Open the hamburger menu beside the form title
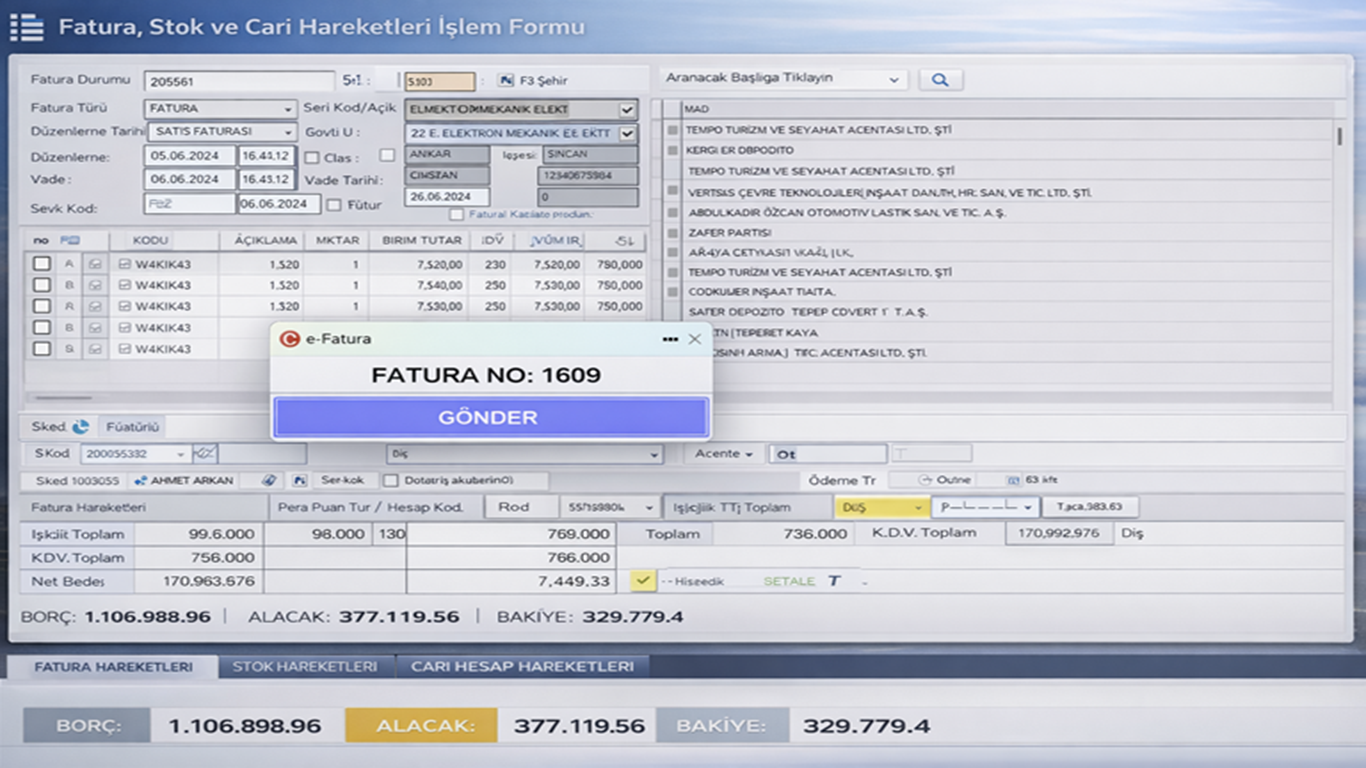 pyautogui.click(x=26, y=27)
